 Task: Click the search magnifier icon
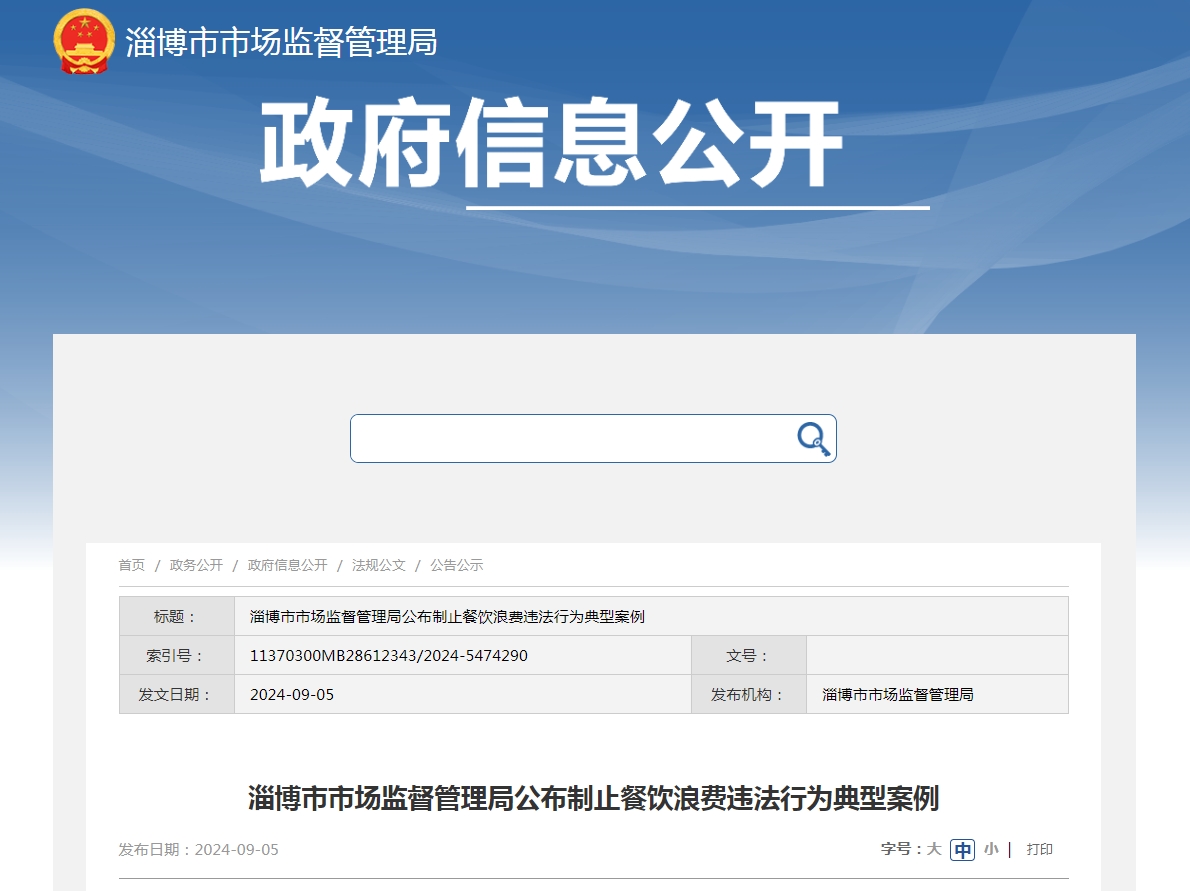pos(814,439)
